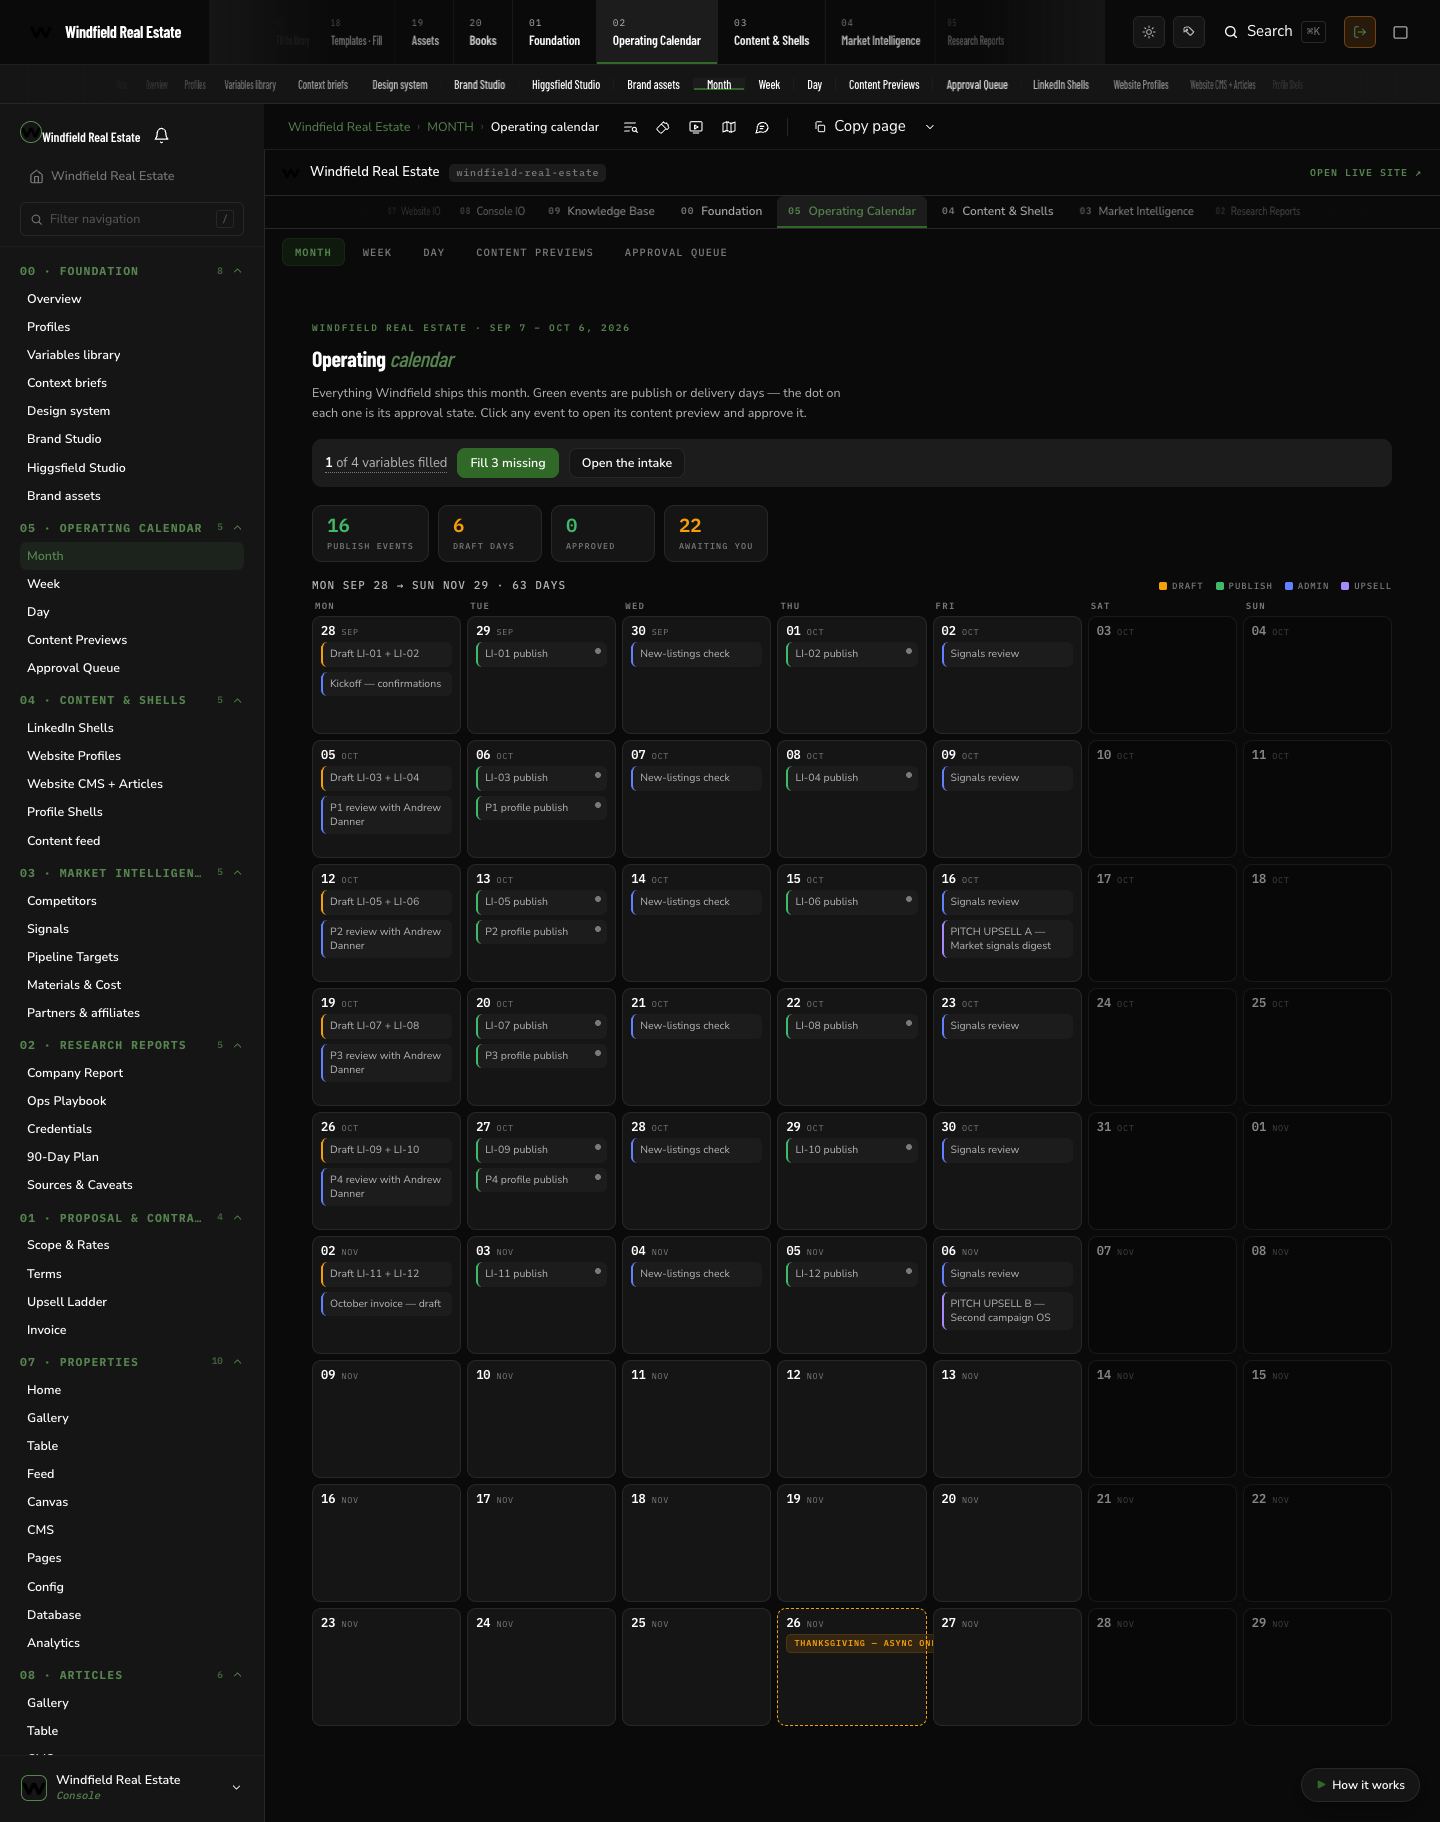The height and width of the screenshot is (1822, 1440).
Task: Focus the Filter navigation input field
Action: coord(132,219)
